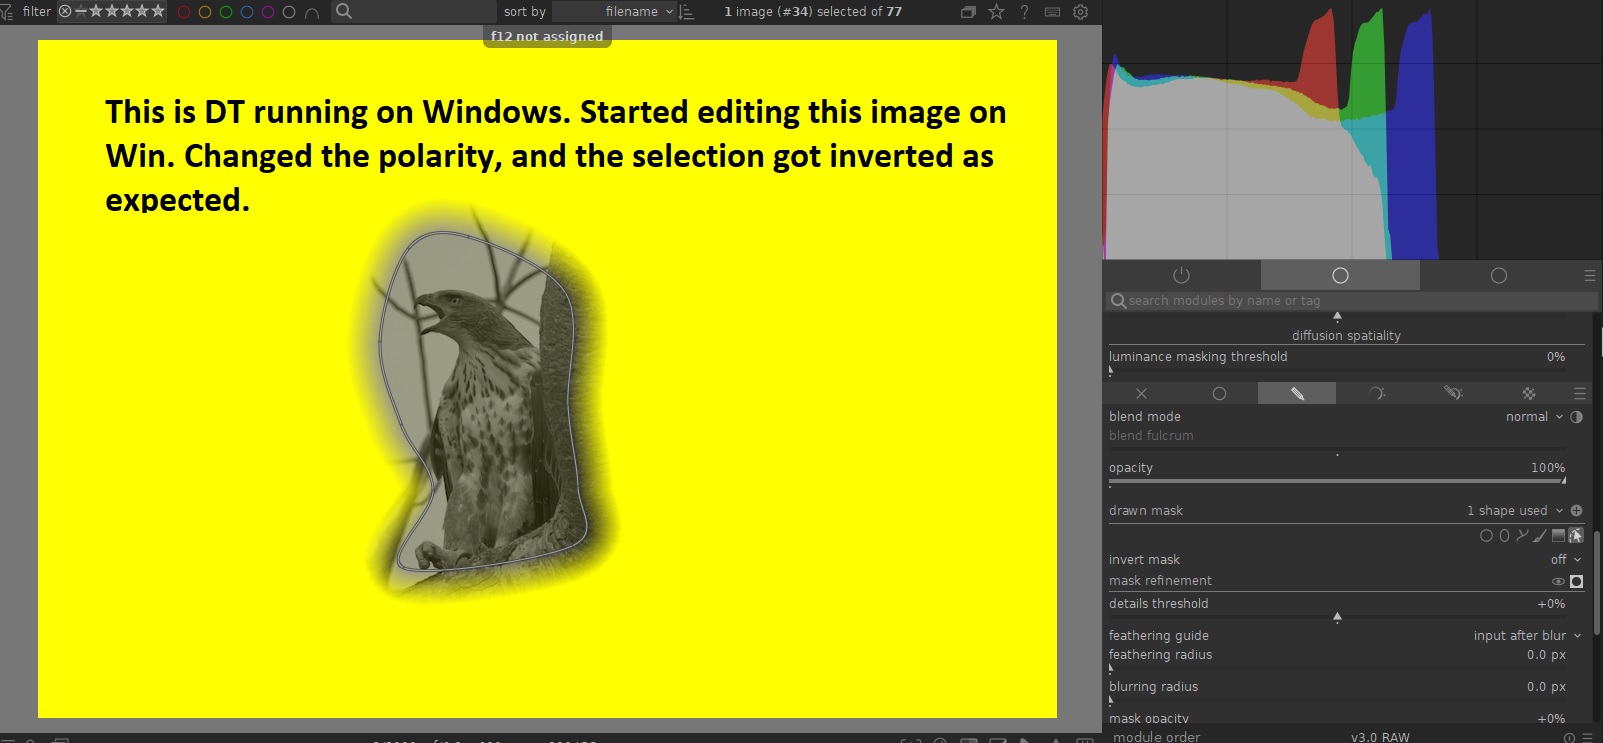Select the drawn mask pencil tab
Viewport: 1603px width, 743px height.
[x=1297, y=394]
